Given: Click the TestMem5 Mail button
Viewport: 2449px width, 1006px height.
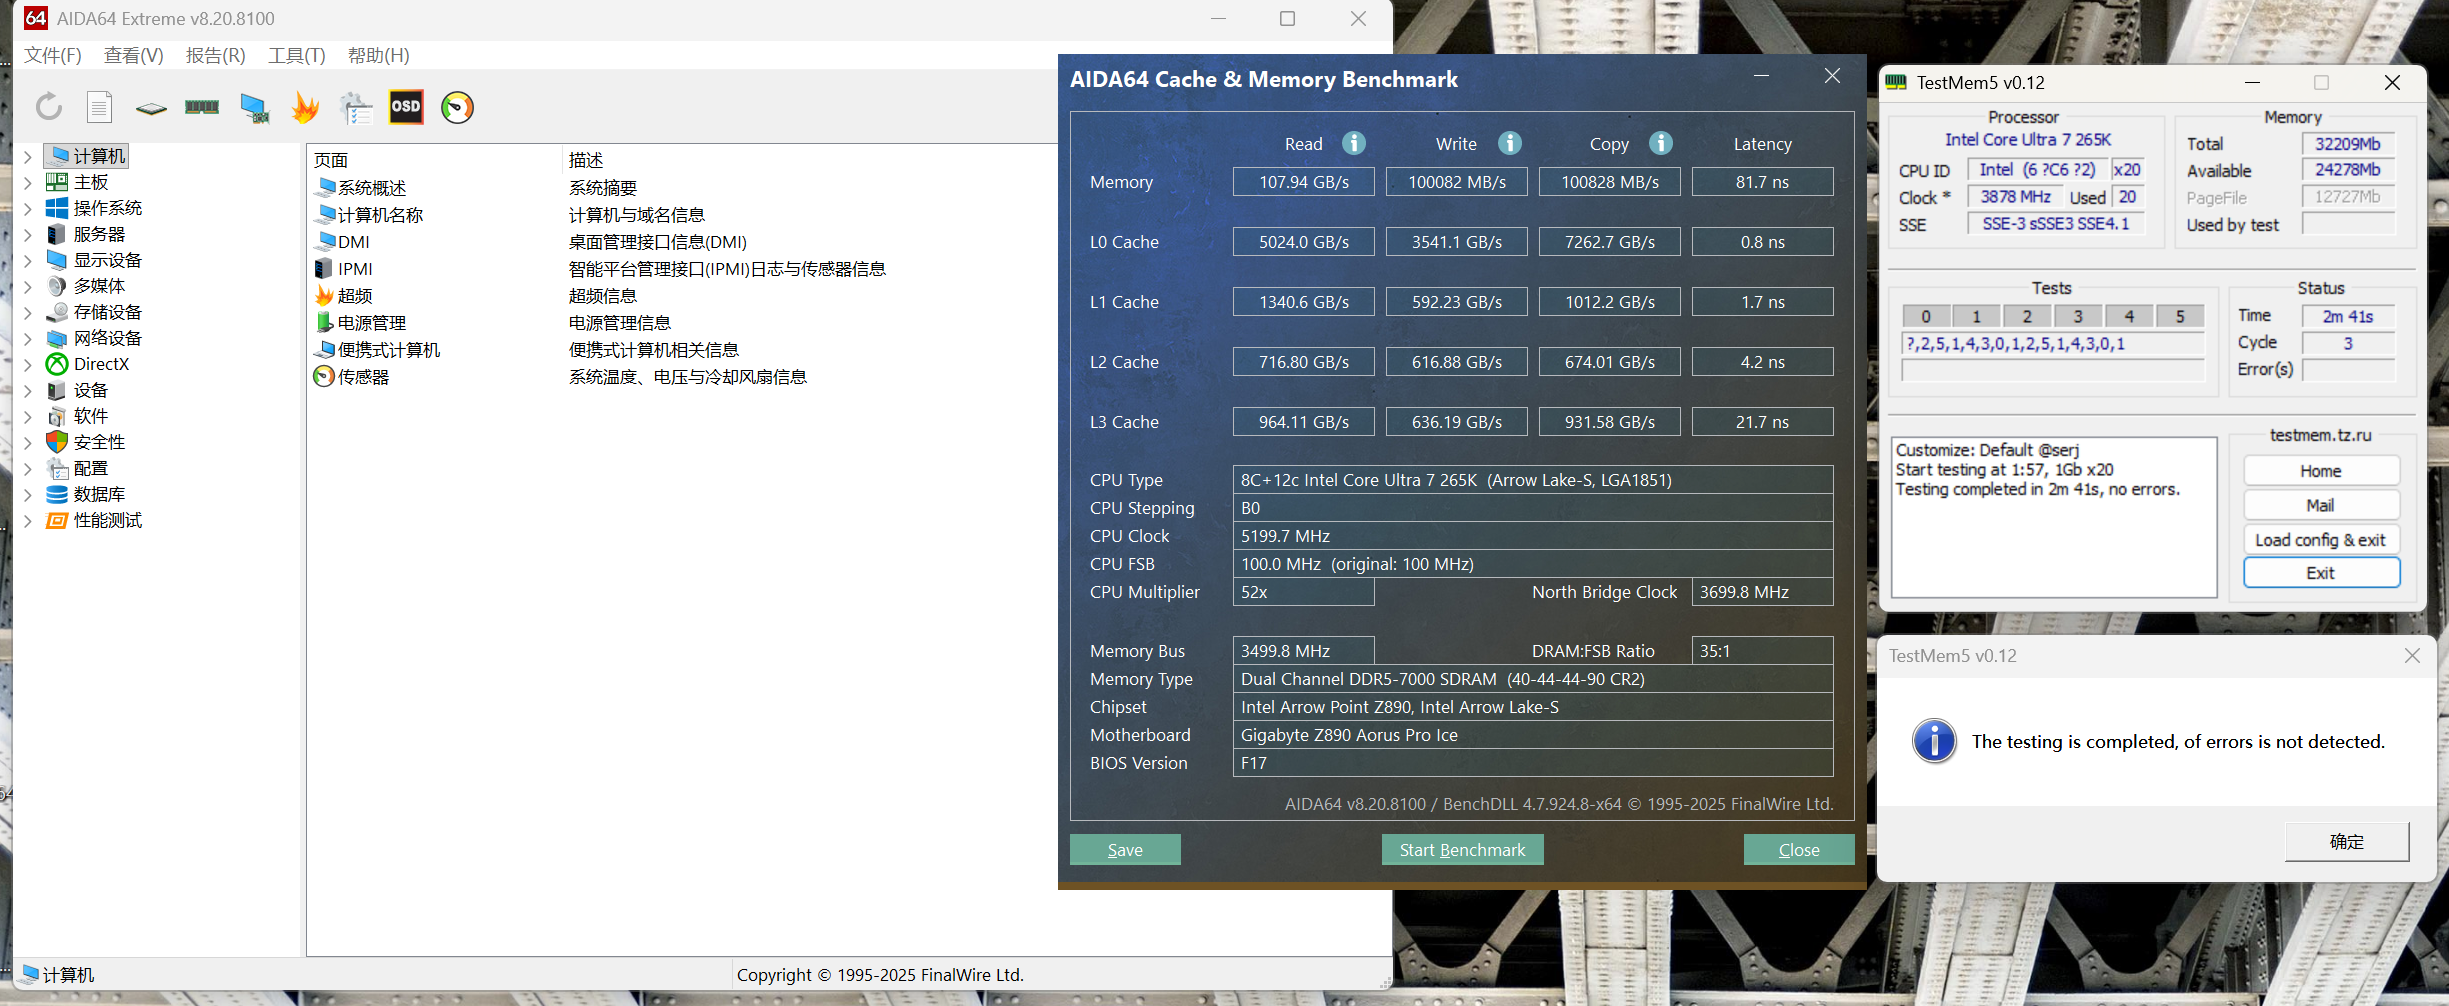Looking at the screenshot, I should pos(2321,505).
